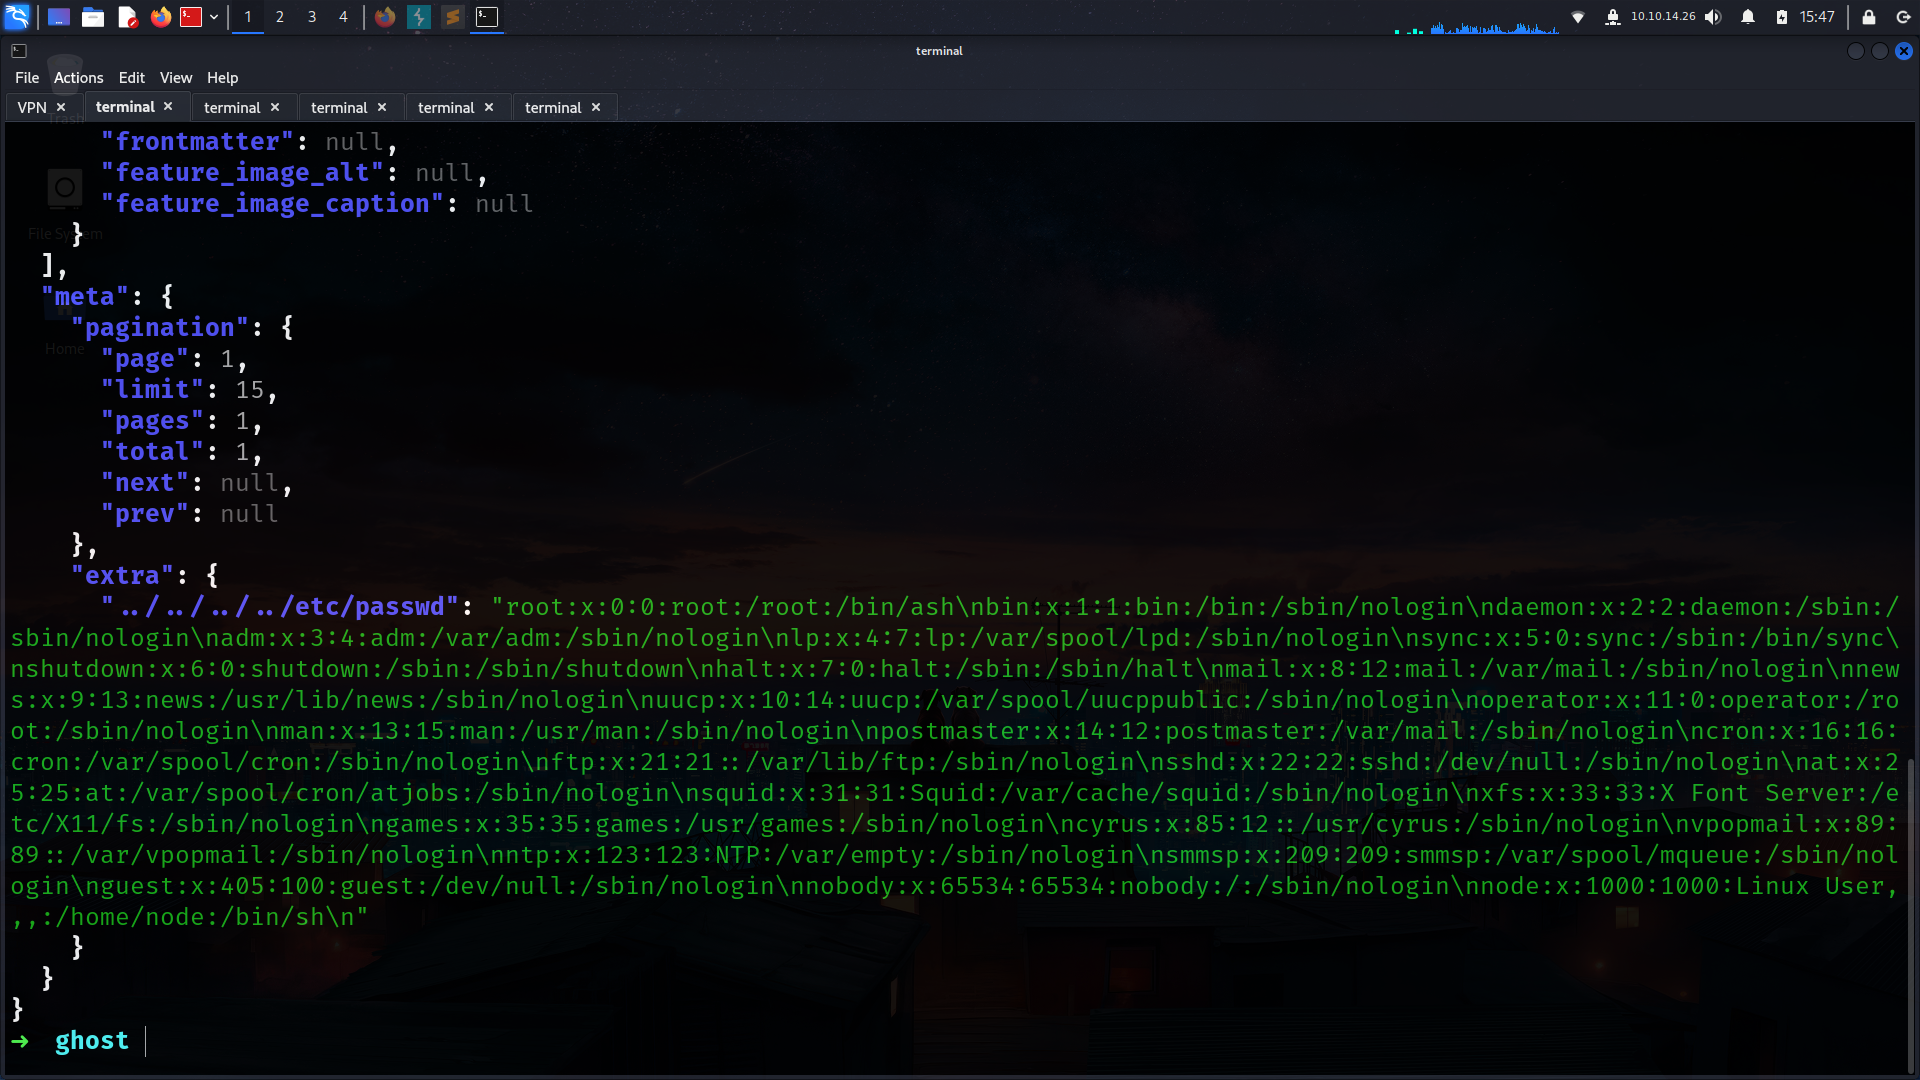This screenshot has height=1080, width=1920.
Task: Open the Actions menu
Action: (78, 78)
